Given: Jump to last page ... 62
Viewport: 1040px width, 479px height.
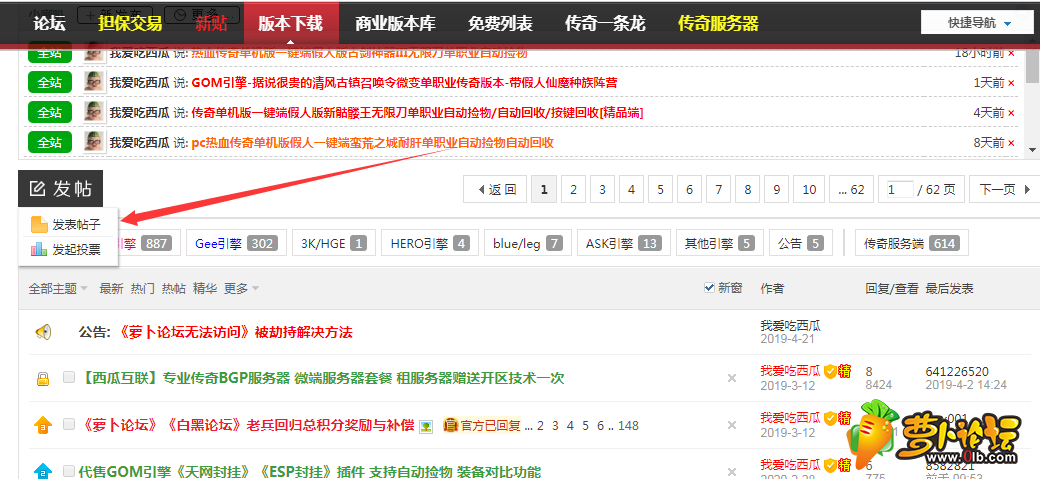Looking at the screenshot, I should coord(851,189).
